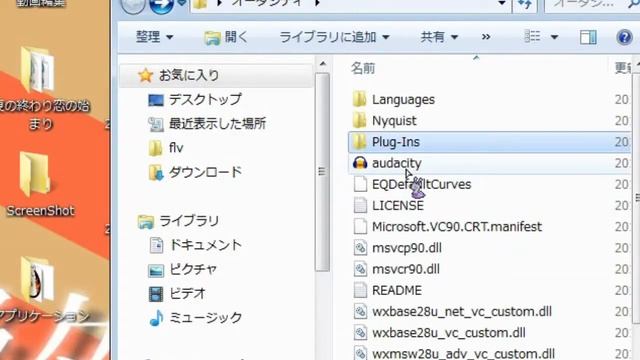This screenshot has width=640, height=360.
Task: Open the Languages folder icon
Action: tap(360, 100)
